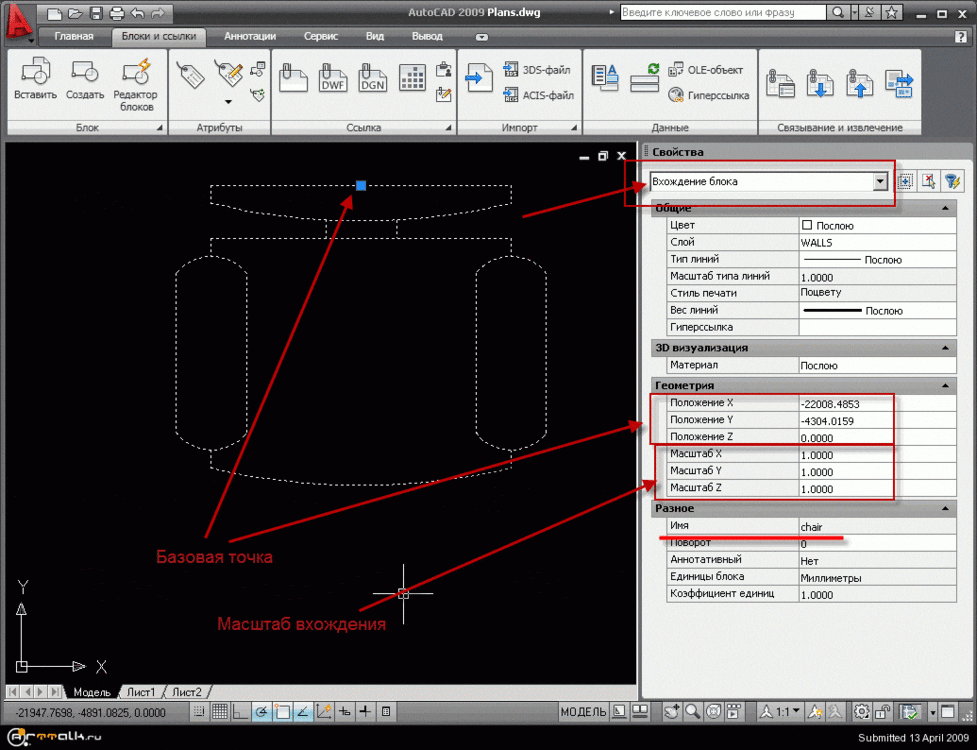Toggle ortho mode in the status bar

[238, 712]
